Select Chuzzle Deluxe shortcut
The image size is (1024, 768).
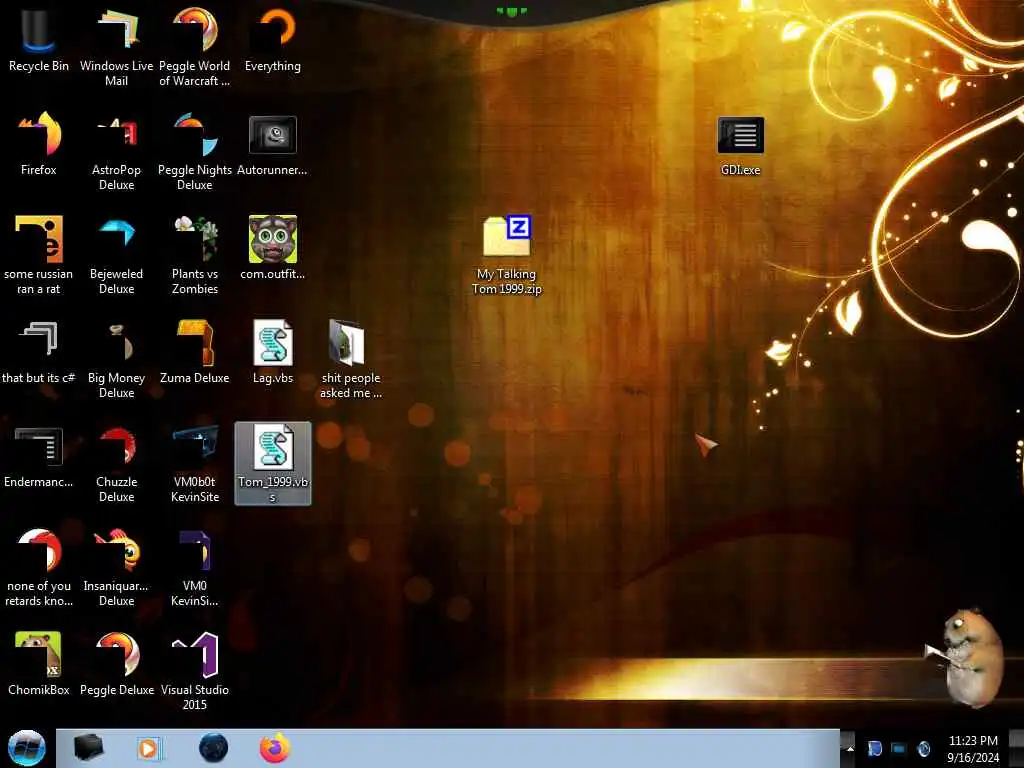coord(116,464)
